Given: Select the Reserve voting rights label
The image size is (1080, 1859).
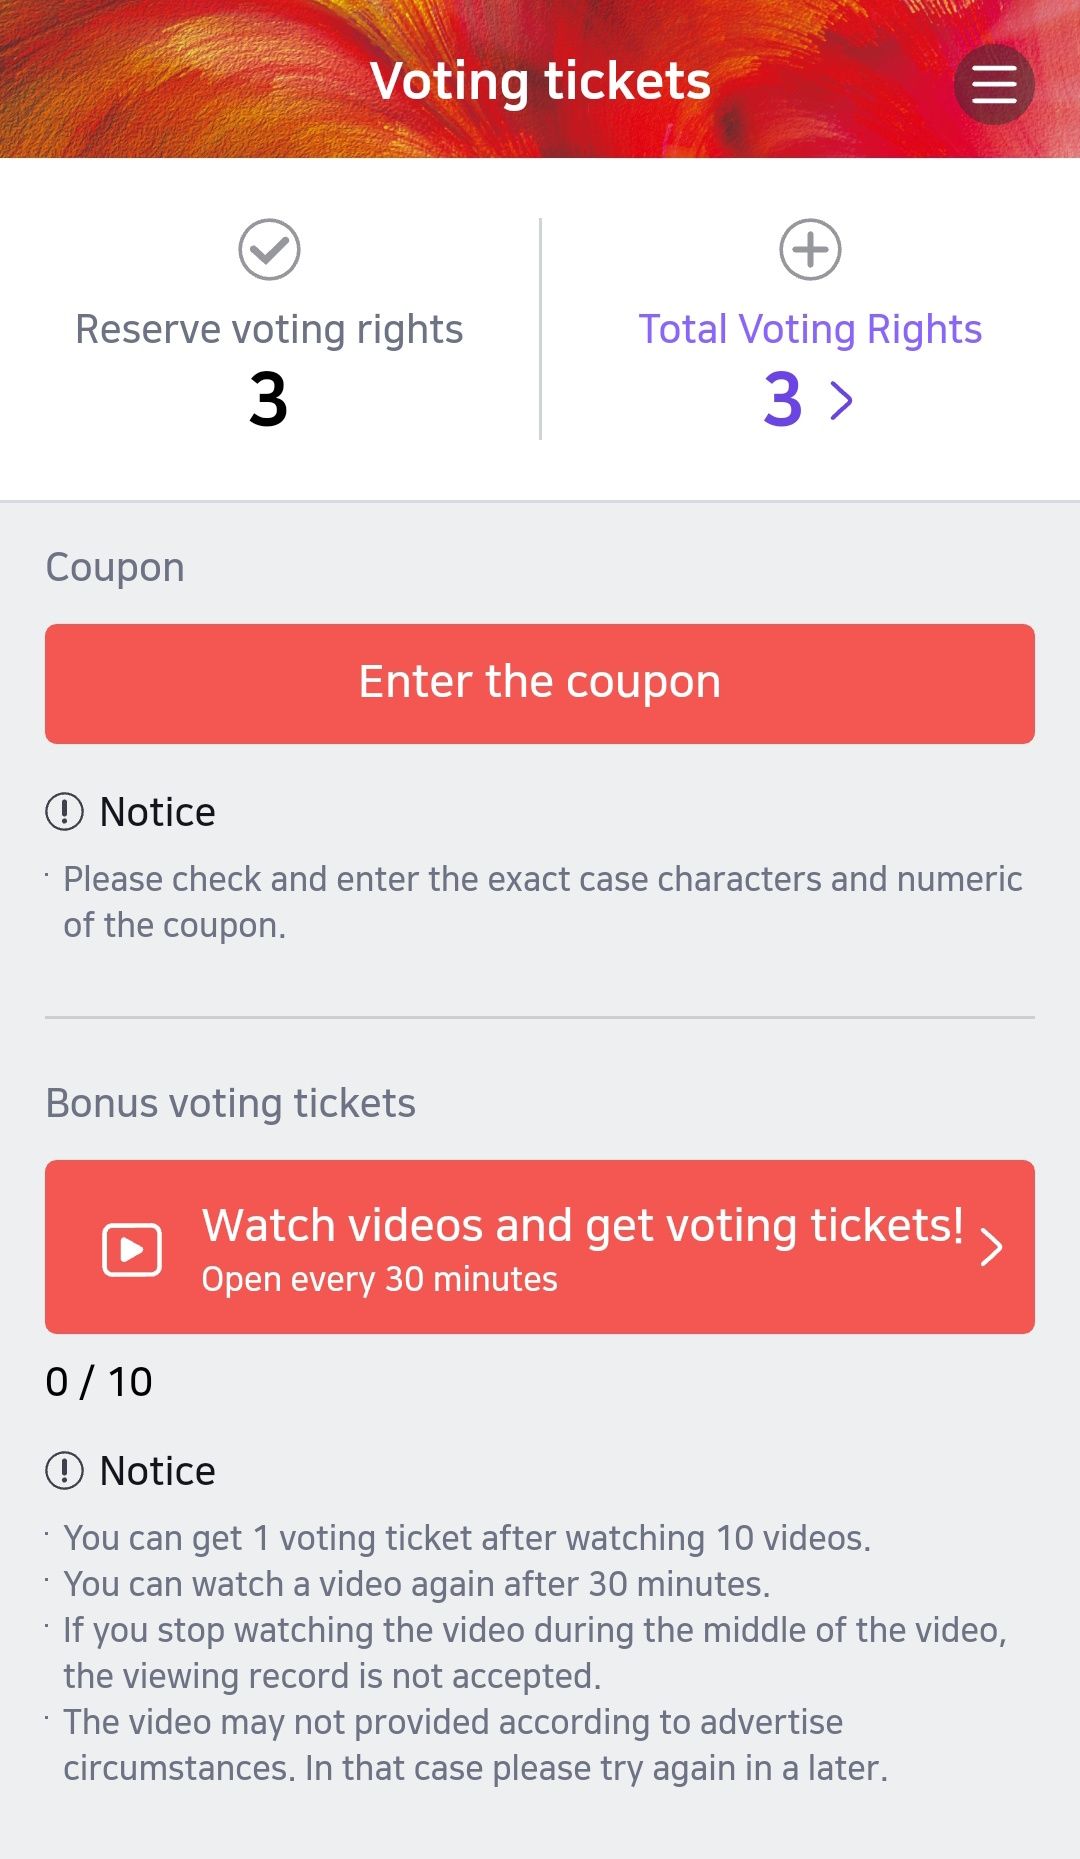Looking at the screenshot, I should pyautogui.click(x=269, y=329).
